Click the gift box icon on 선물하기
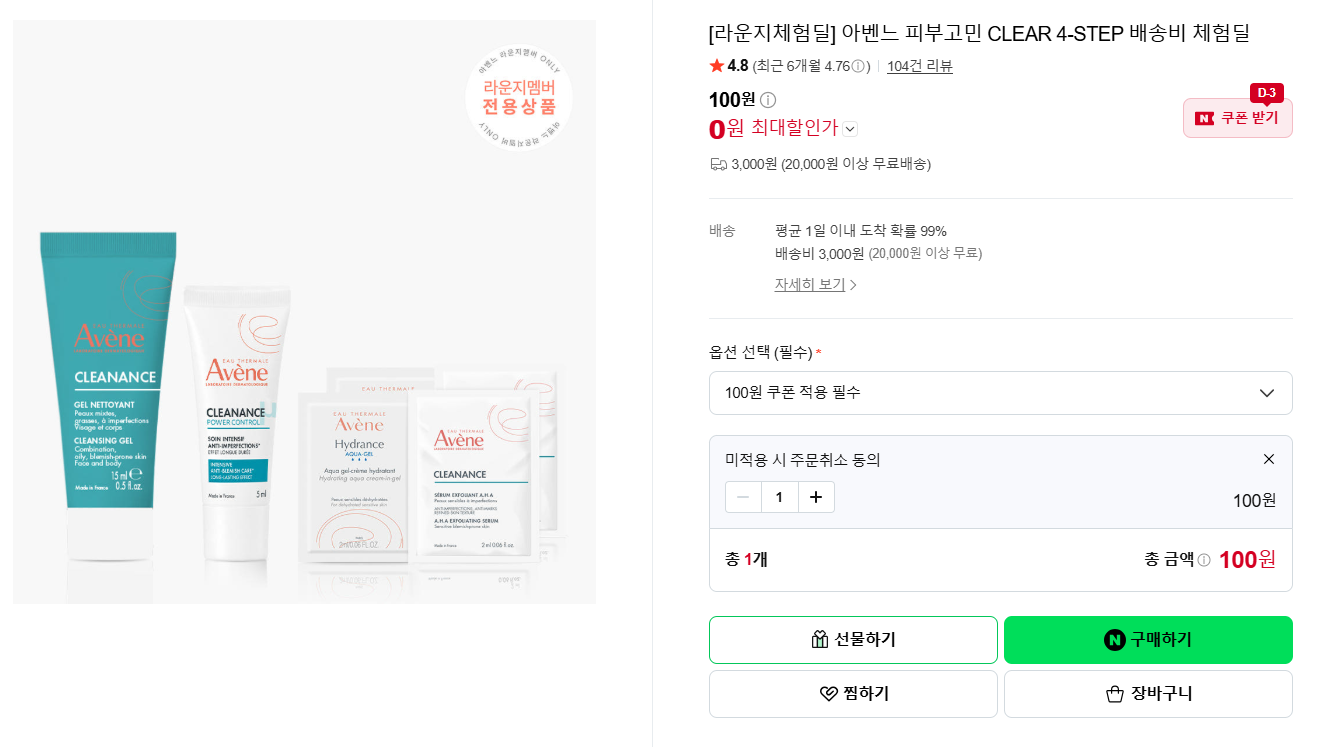The image size is (1337, 747). click(820, 640)
